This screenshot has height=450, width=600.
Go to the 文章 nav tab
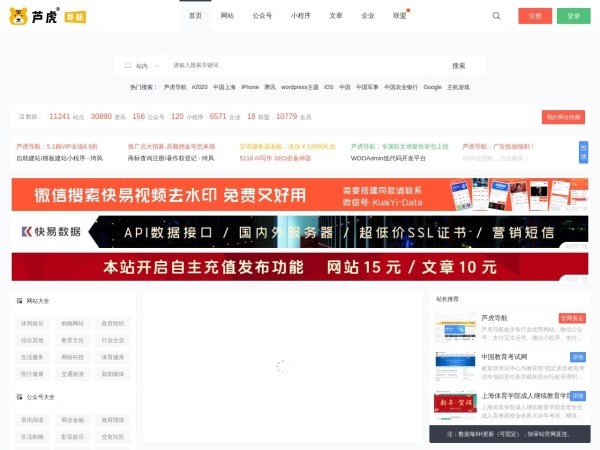(336, 16)
